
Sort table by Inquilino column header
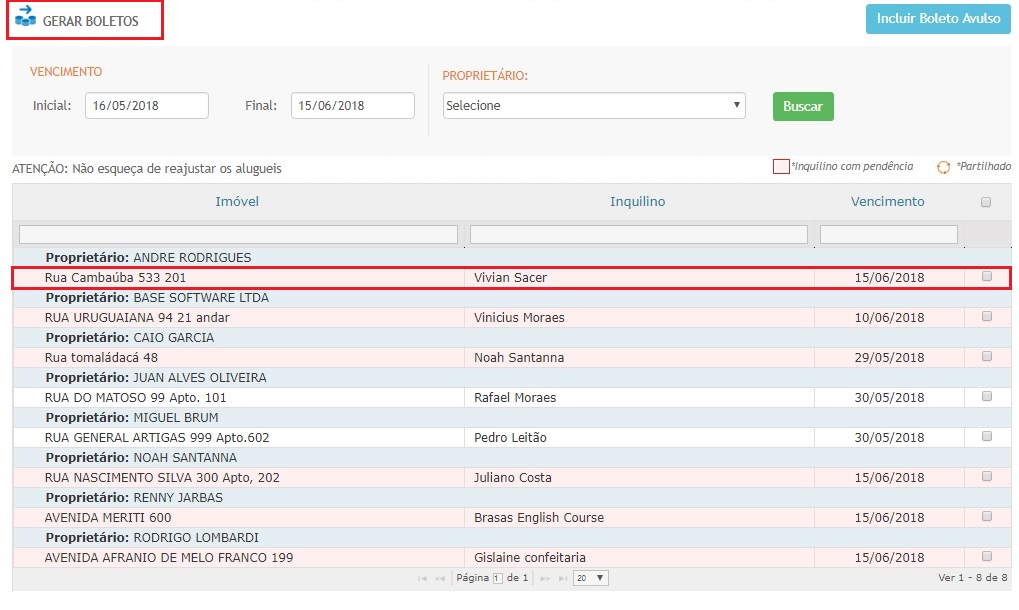637,202
